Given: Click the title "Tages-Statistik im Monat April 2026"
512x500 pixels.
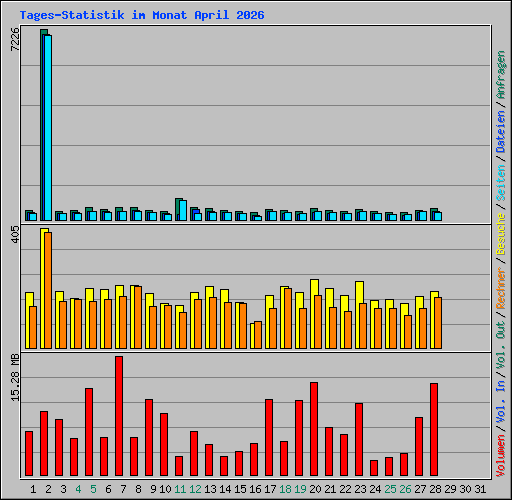Looking at the screenshot, I should (x=142, y=15).
